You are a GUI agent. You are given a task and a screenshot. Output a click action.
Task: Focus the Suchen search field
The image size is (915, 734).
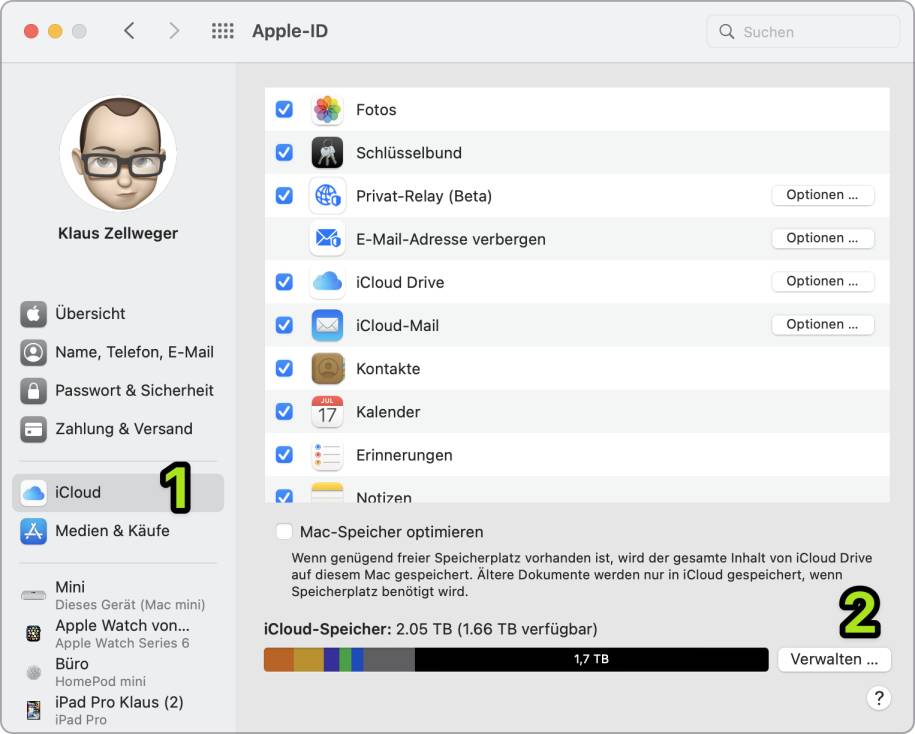click(x=803, y=32)
